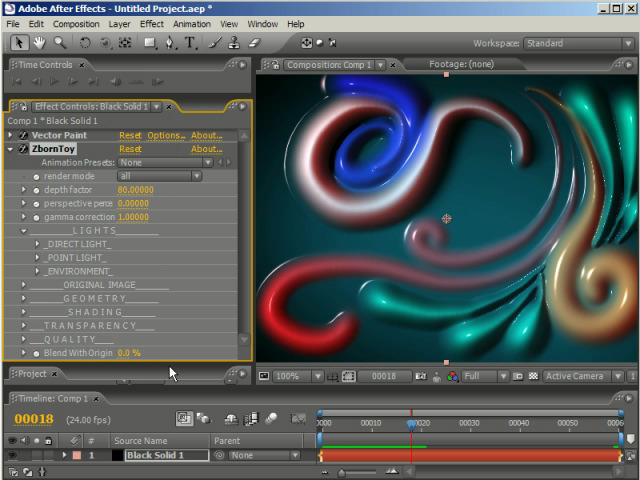This screenshot has width=640, height=480.
Task: Select the Brush tool
Action: click(x=215, y=43)
